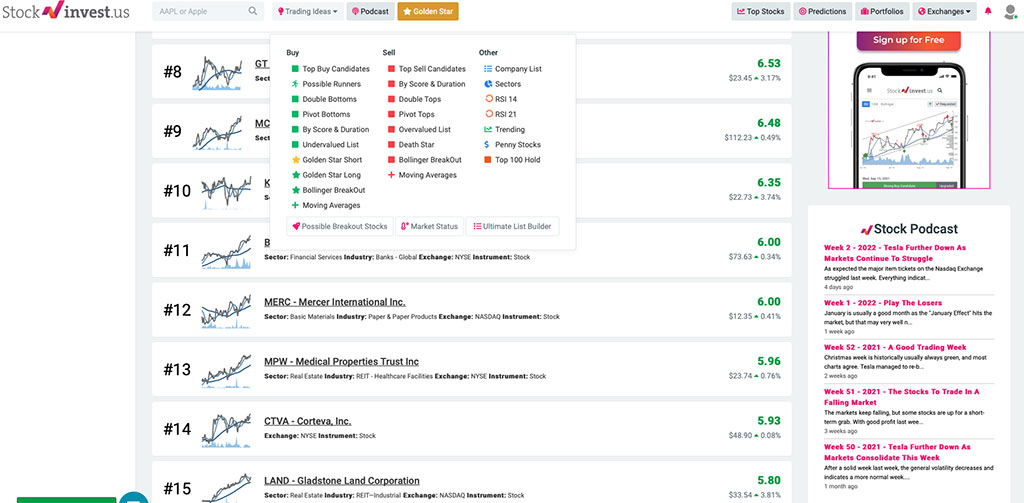Expand the Trading Ideas dropdown

click(x=307, y=12)
